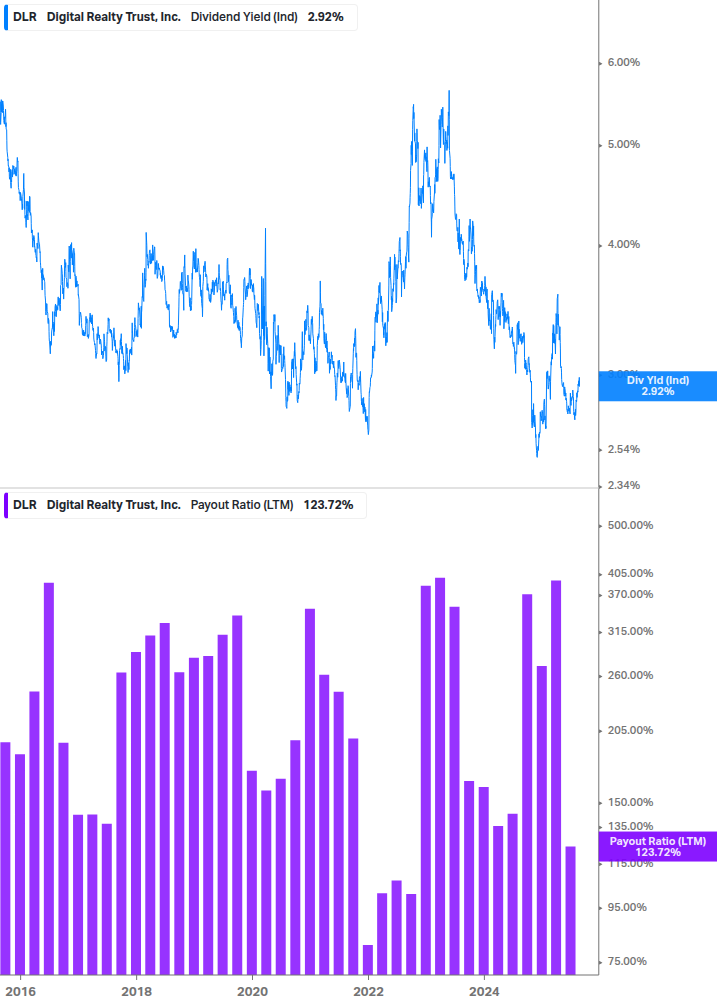Click the 5.00% axis label
This screenshot has height=1005, width=717.
[623, 145]
